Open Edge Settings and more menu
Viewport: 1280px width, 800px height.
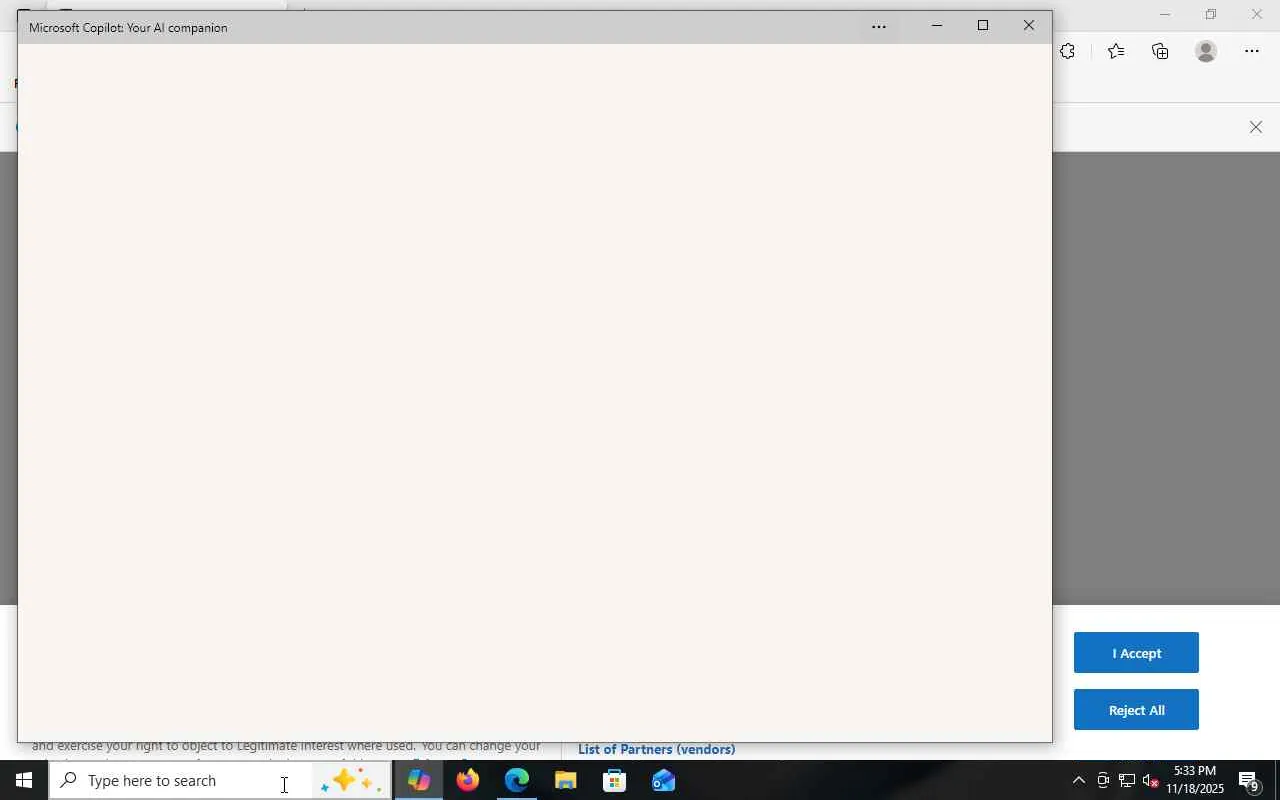click(x=1252, y=51)
